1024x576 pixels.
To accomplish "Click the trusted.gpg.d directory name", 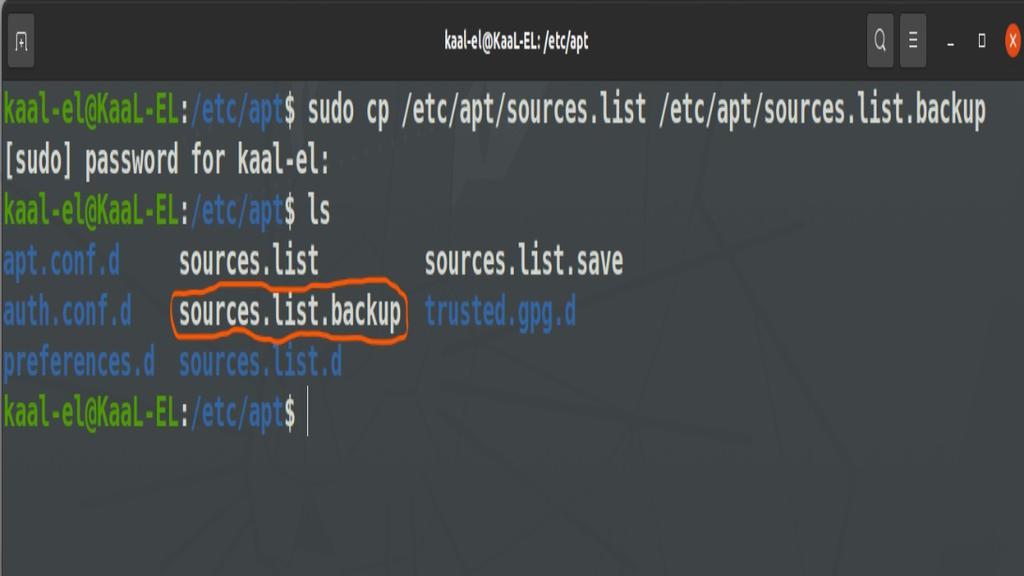I will [x=500, y=312].
